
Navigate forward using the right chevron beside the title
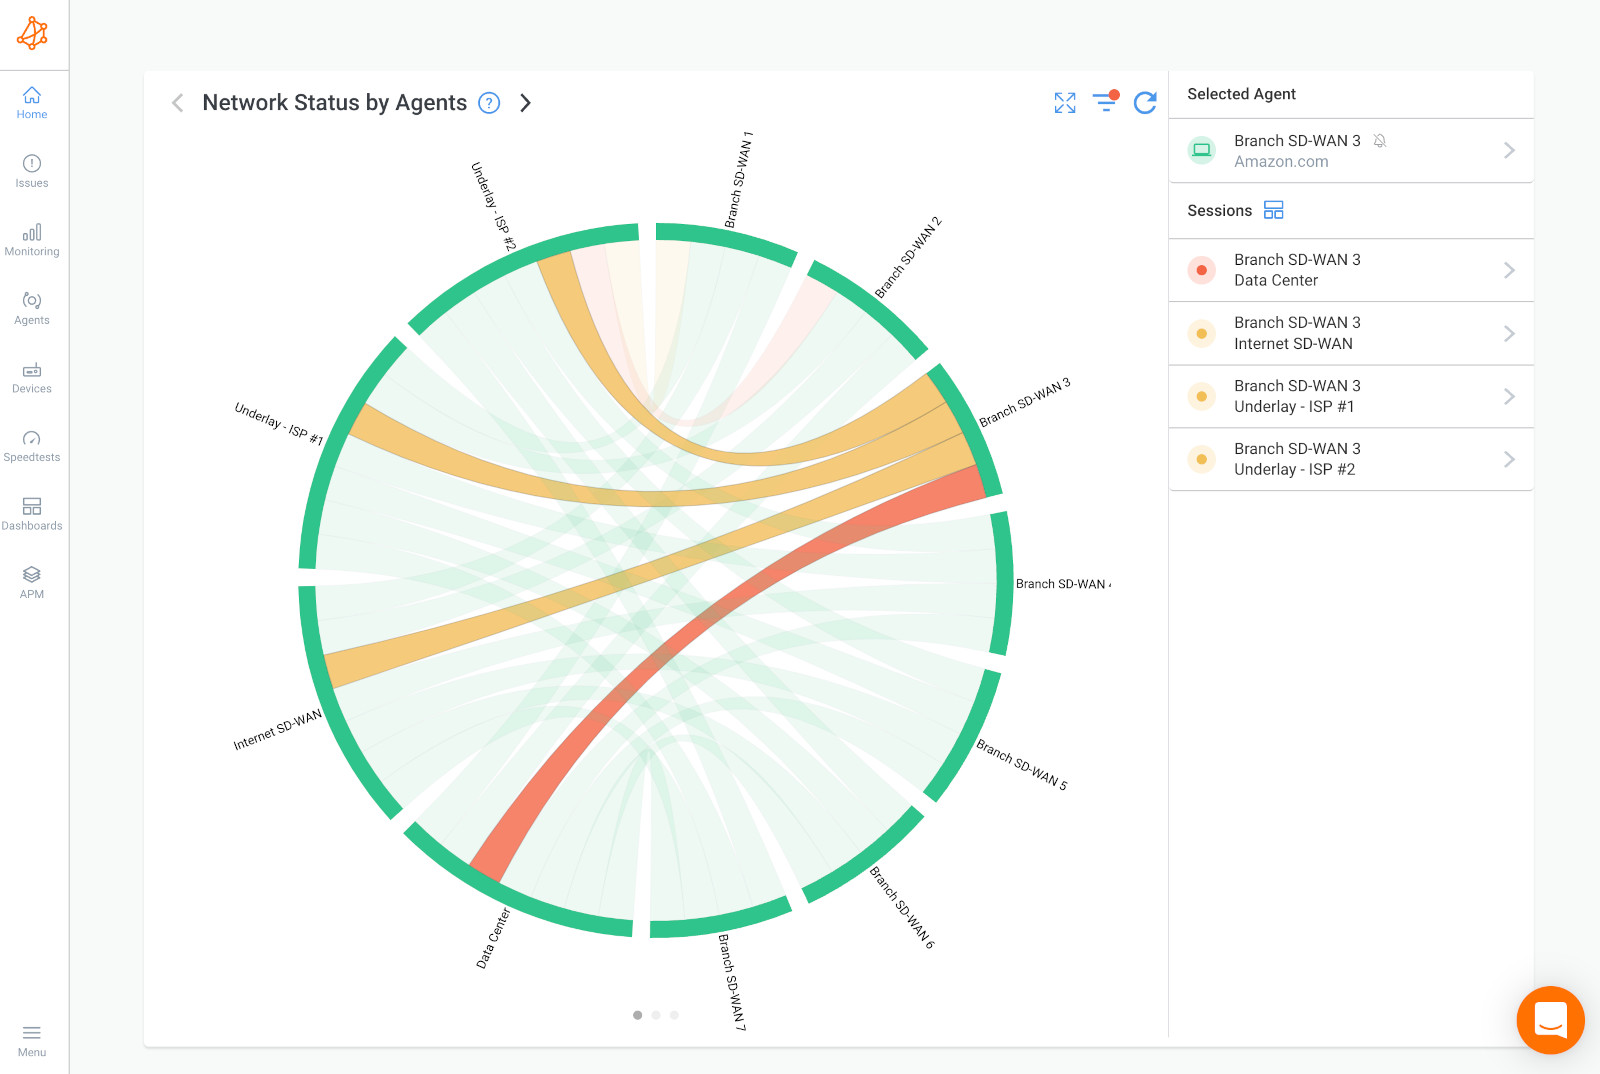click(526, 103)
